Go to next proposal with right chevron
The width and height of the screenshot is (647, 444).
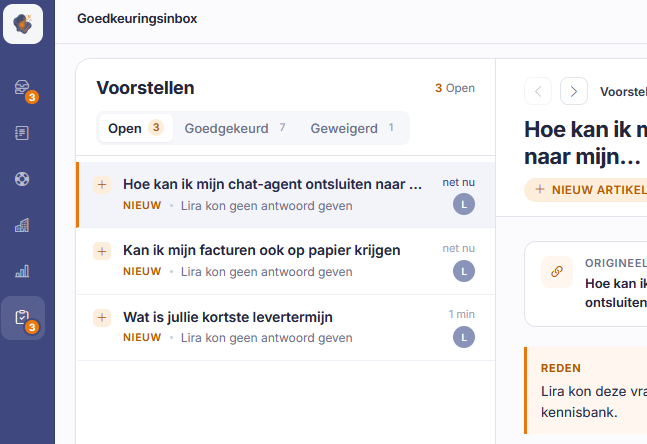tap(574, 91)
